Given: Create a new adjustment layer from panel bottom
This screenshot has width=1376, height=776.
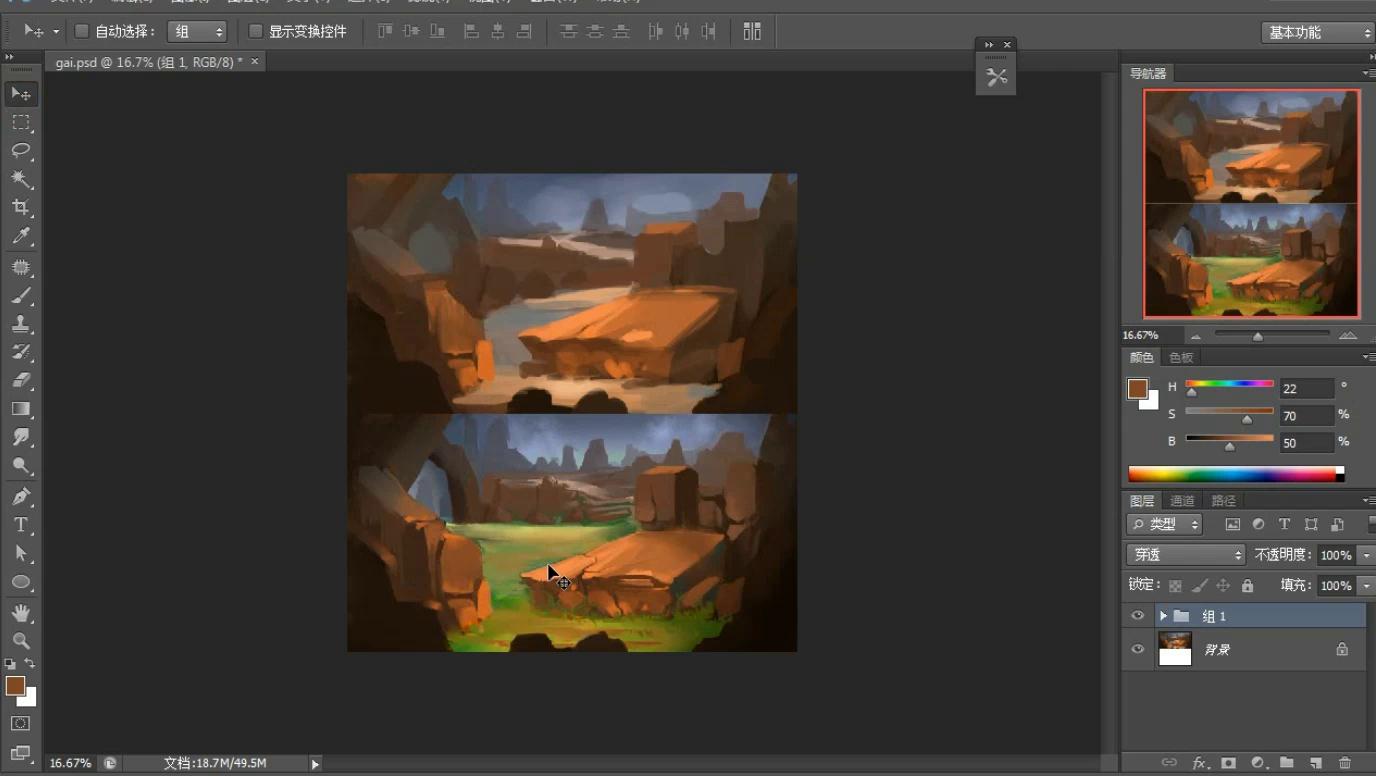Looking at the screenshot, I should click(1258, 763).
